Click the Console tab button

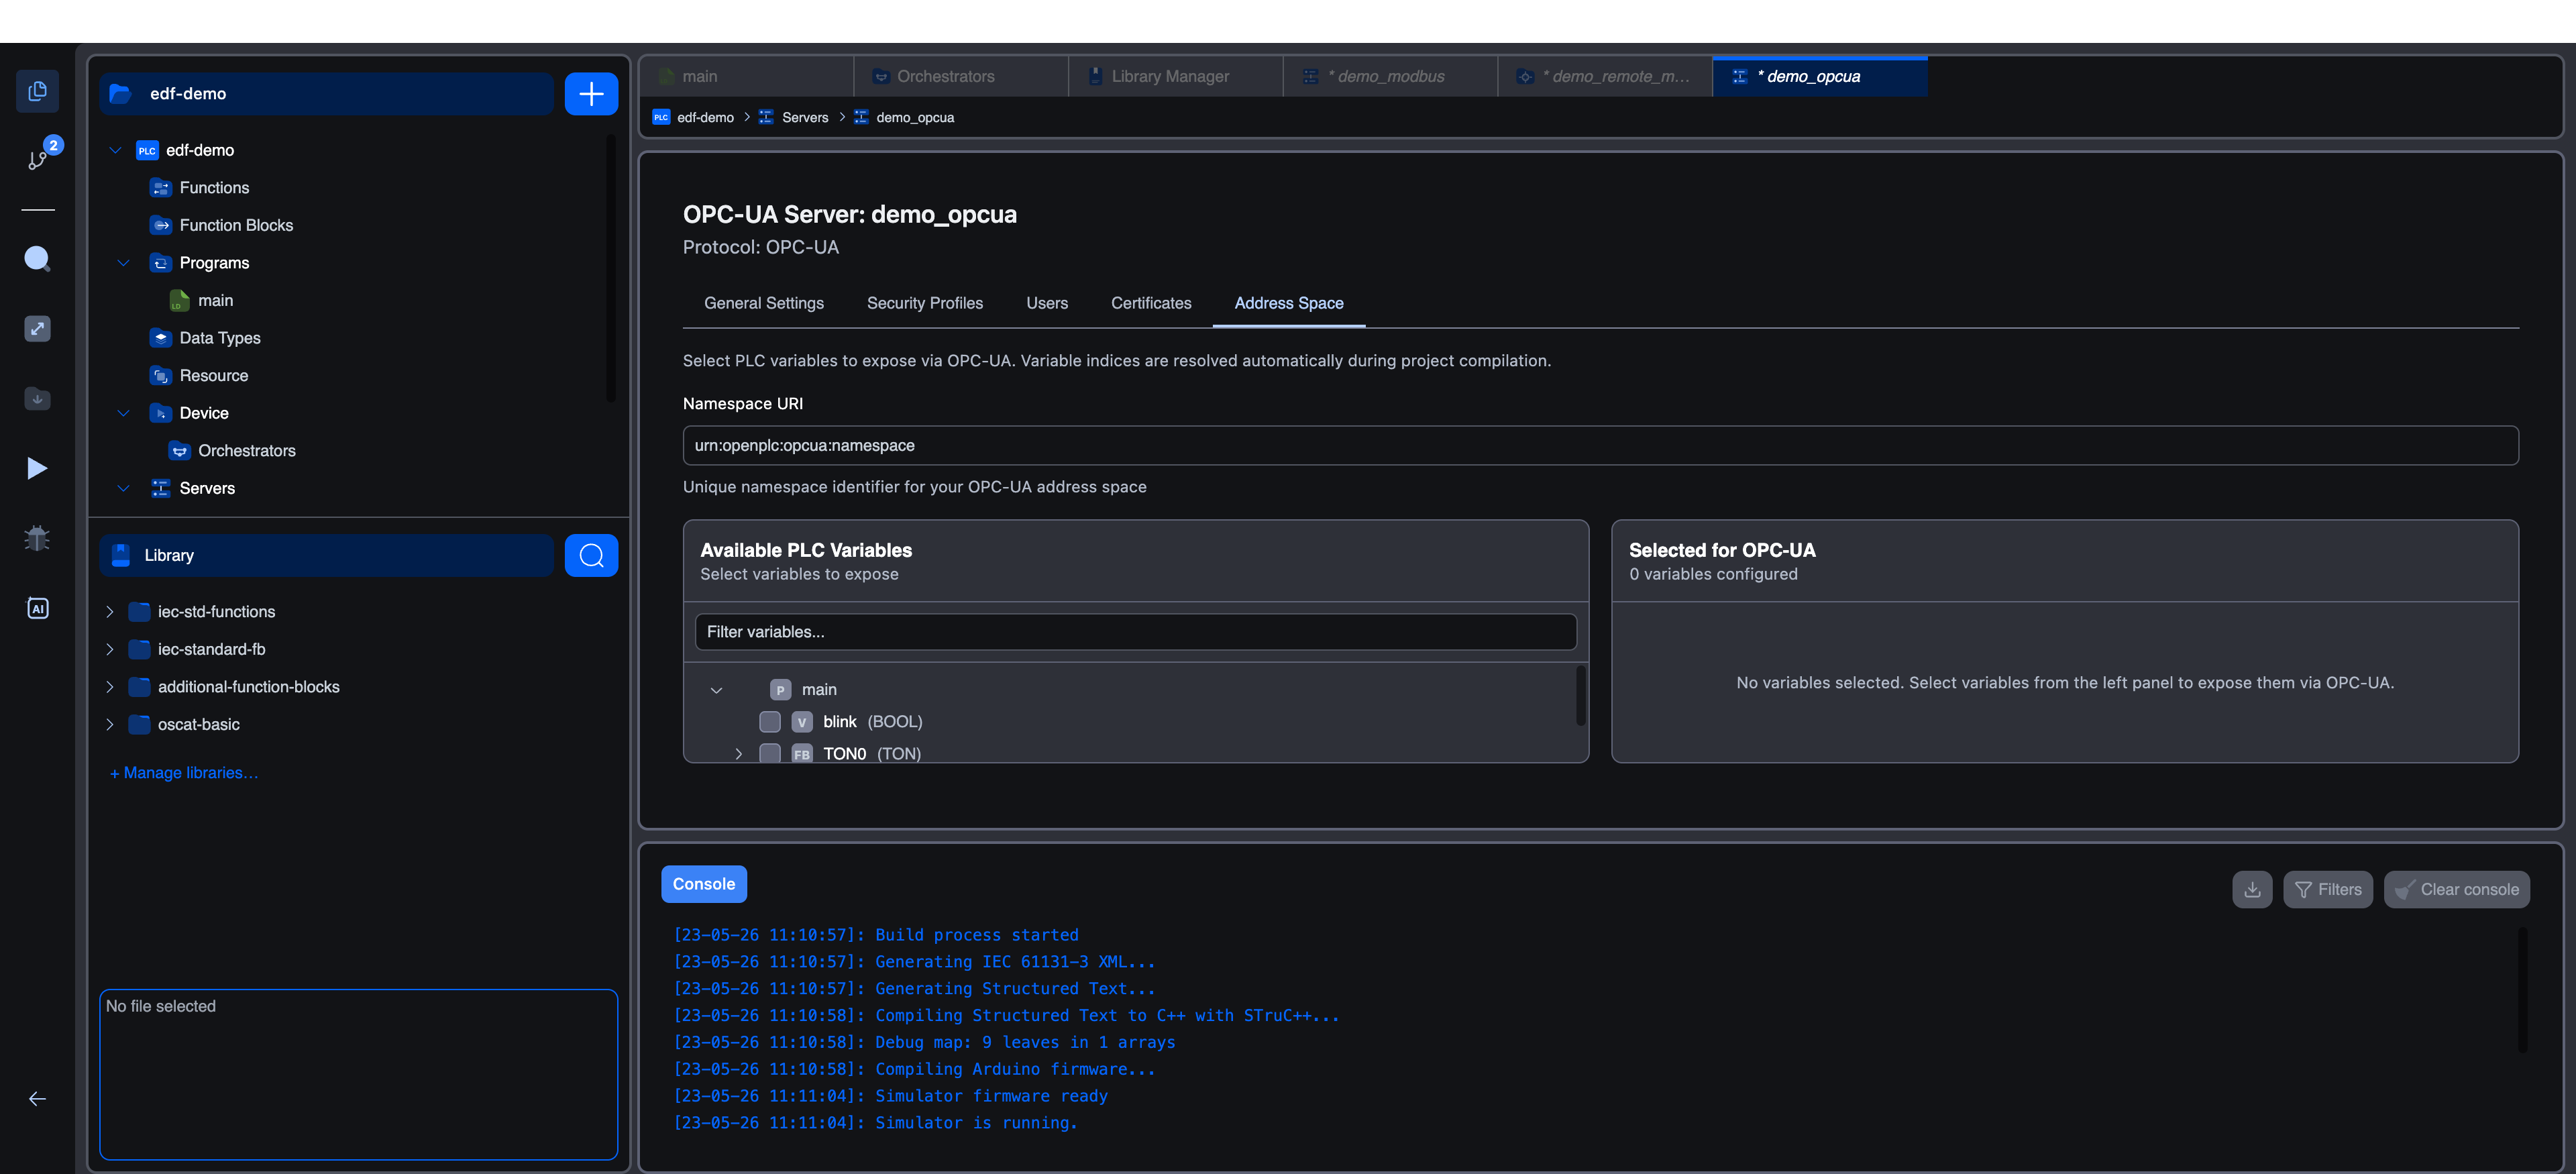click(x=704, y=885)
